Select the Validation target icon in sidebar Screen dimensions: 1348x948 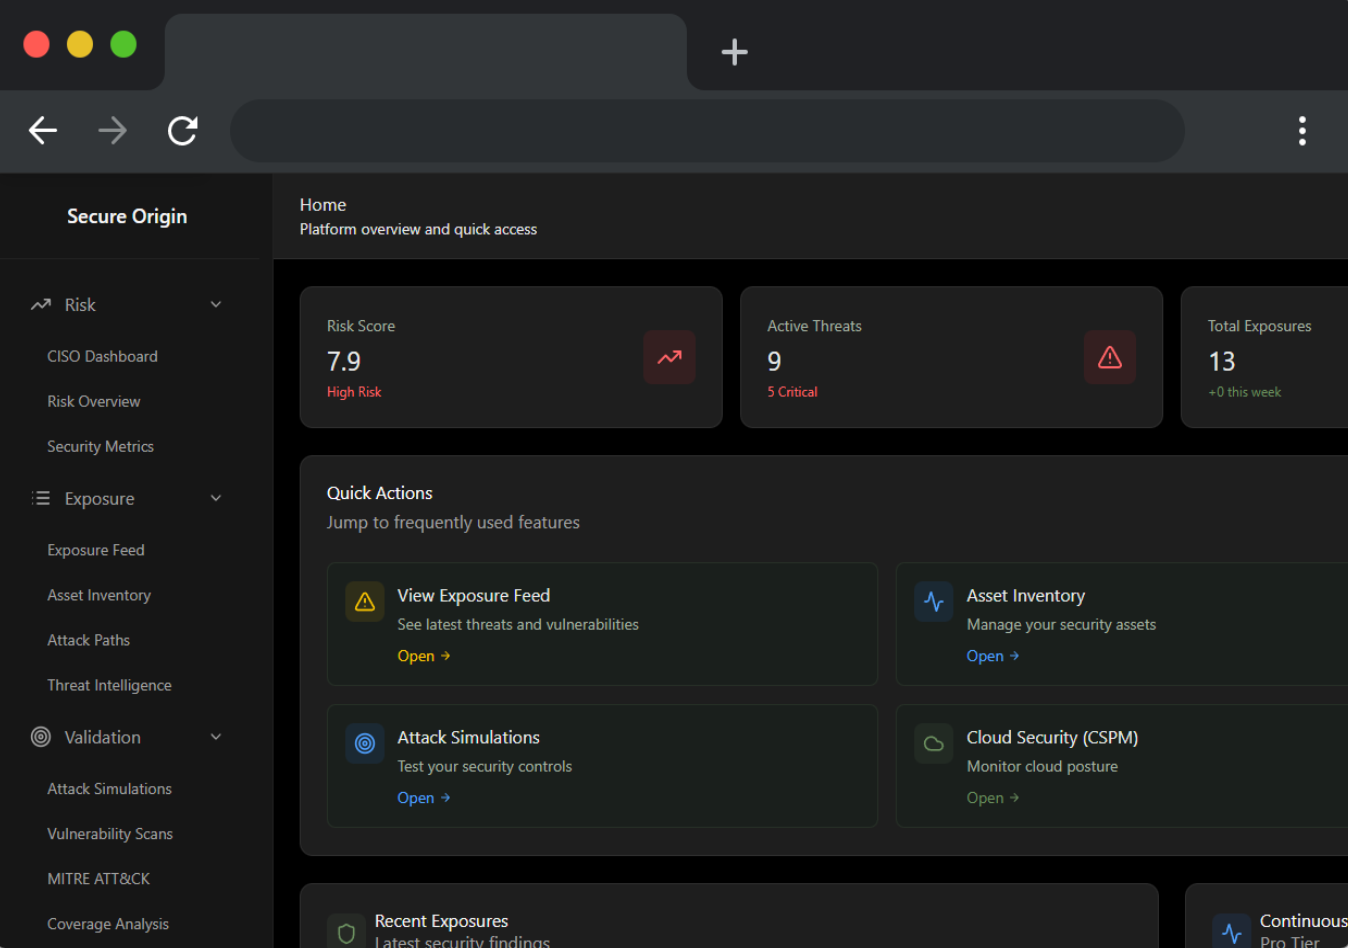tap(39, 737)
